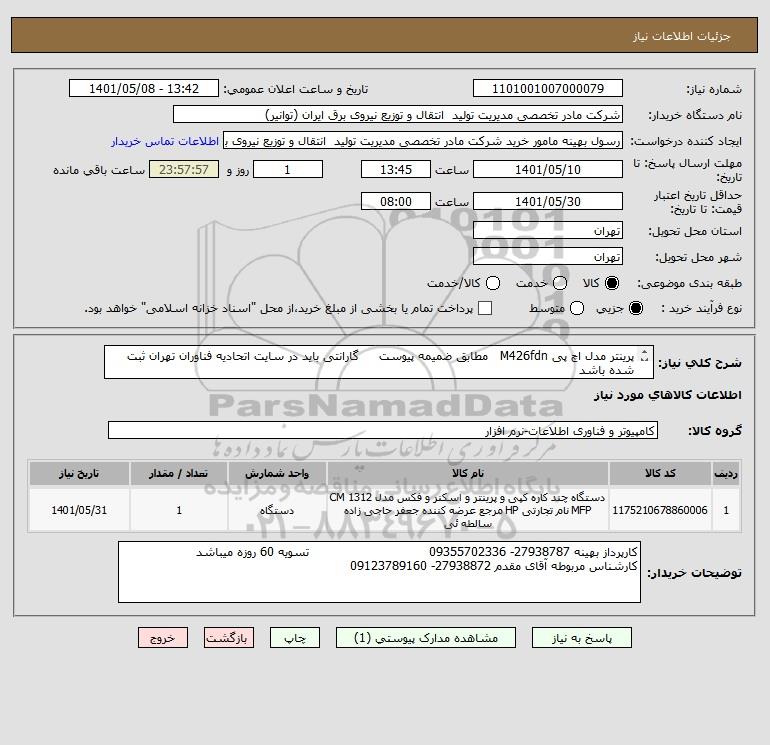This screenshot has width=770, height=745.
Task: Use the description box scroll arrows
Action: (645, 356)
